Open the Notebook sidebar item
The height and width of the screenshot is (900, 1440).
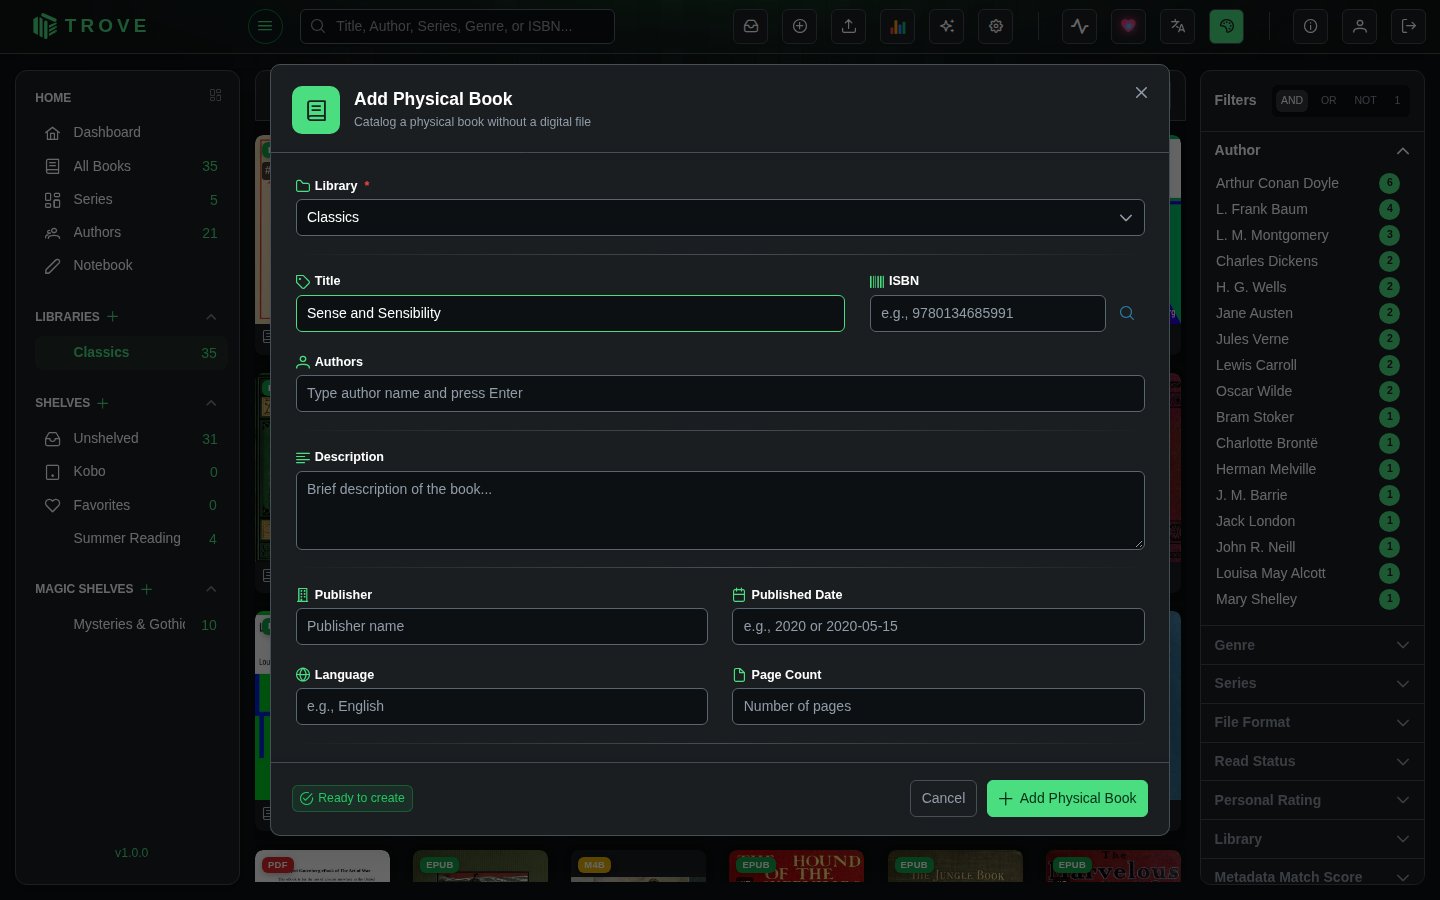(x=131, y=265)
